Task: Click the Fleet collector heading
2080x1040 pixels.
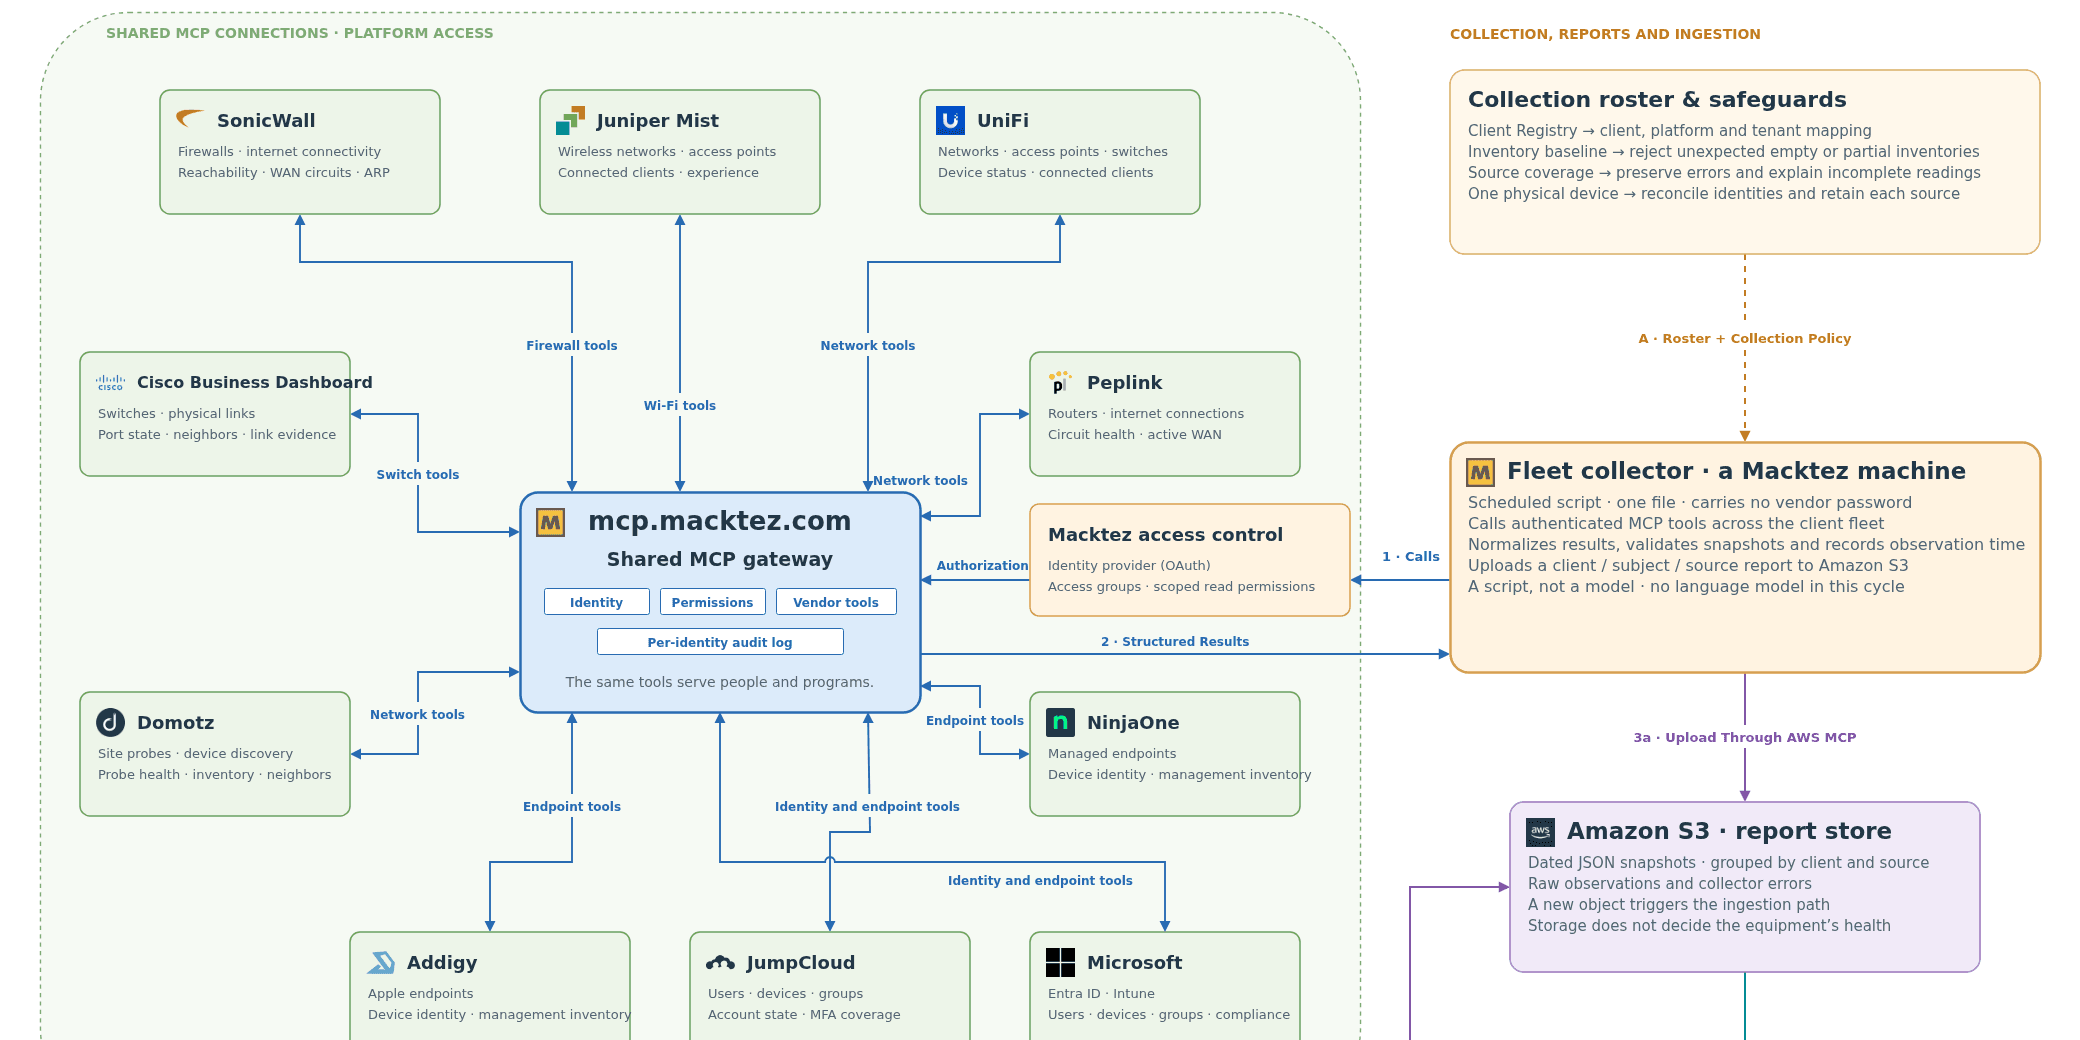Action: point(1736,471)
